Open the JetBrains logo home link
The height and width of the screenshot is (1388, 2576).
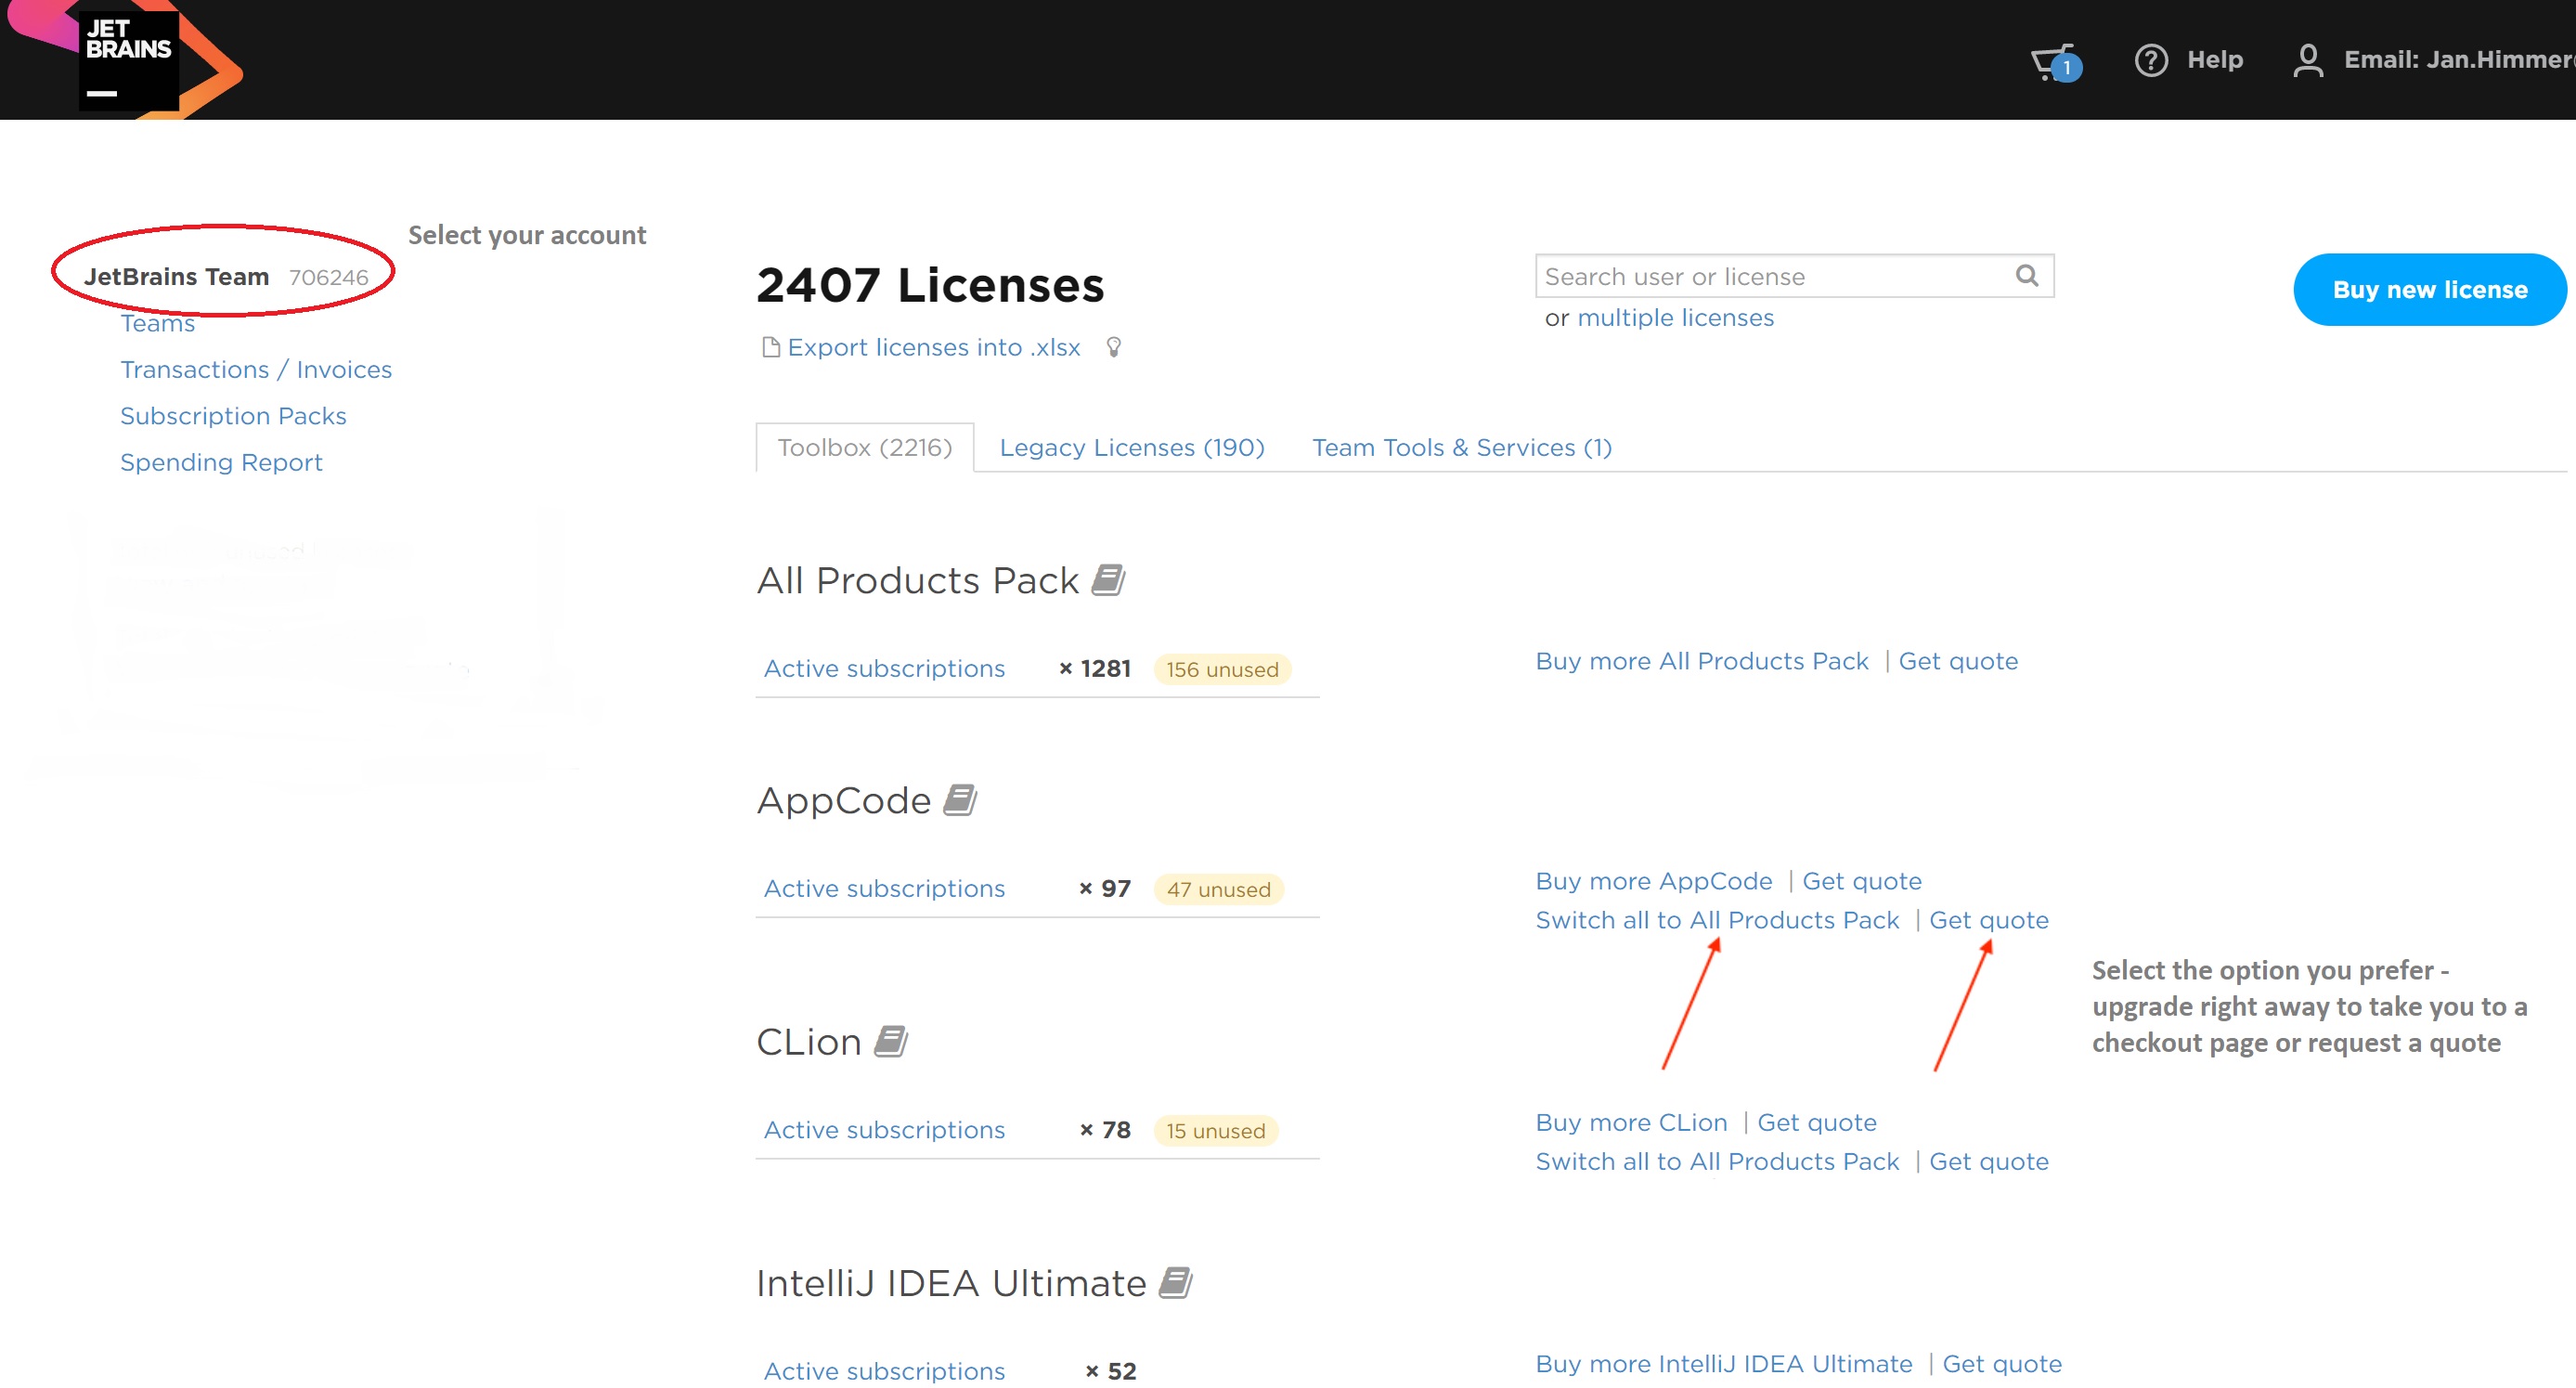[128, 60]
